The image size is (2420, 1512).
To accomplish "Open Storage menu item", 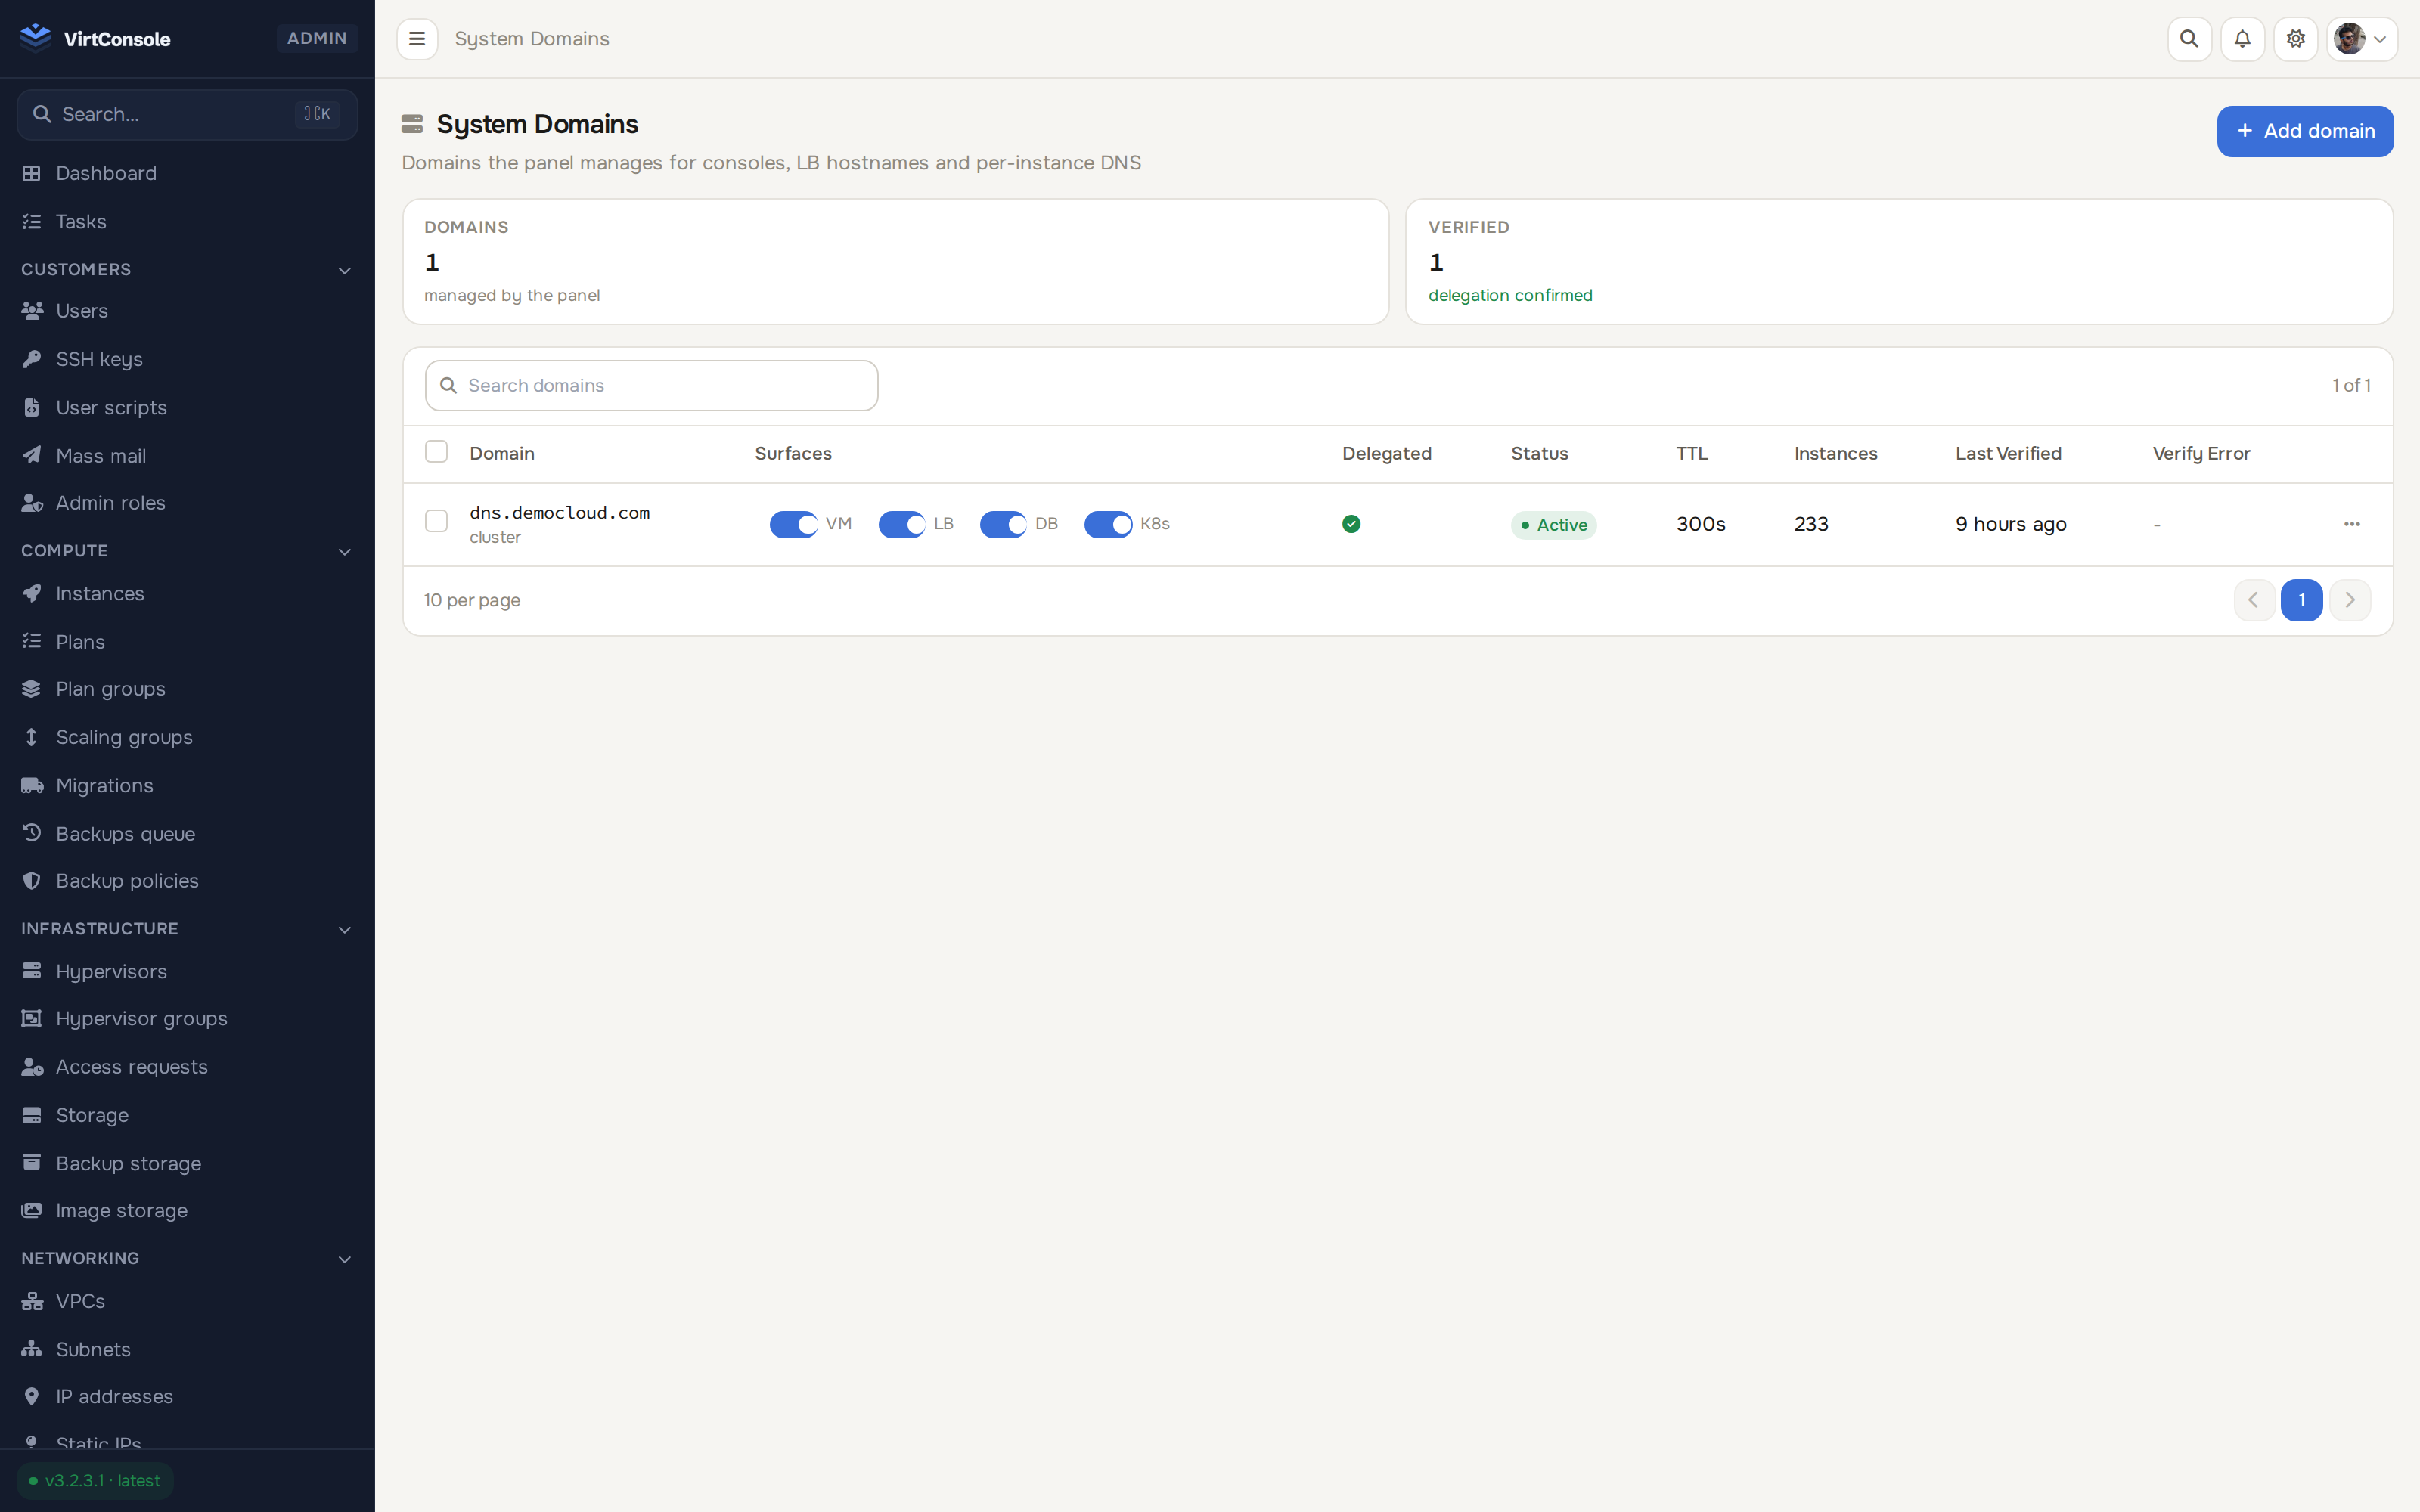I will pos(187,1115).
